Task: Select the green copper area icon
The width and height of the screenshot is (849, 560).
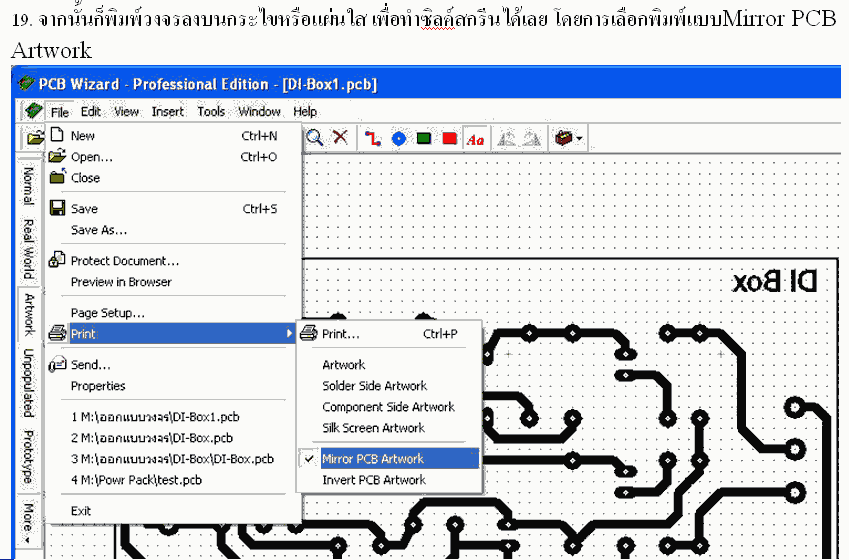Action: (x=424, y=139)
